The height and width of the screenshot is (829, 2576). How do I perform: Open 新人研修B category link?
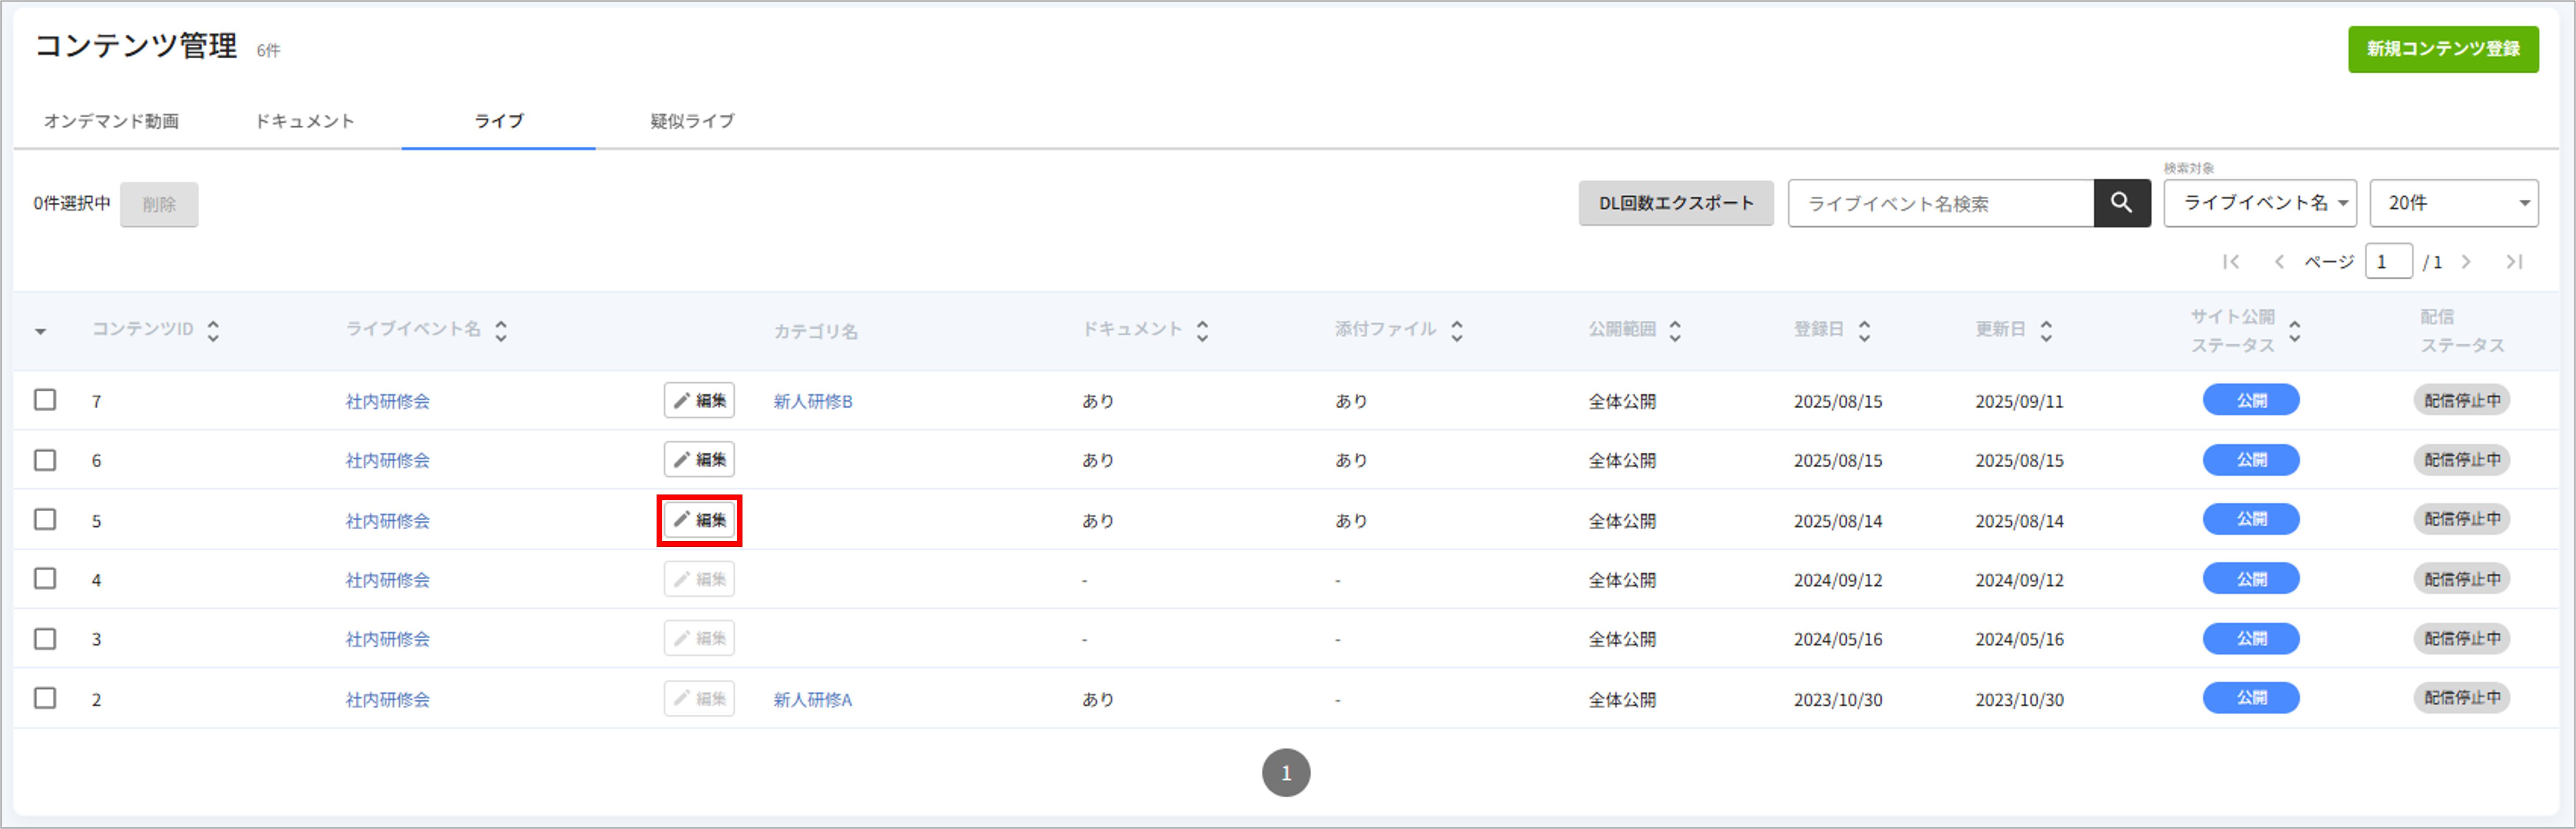813,401
